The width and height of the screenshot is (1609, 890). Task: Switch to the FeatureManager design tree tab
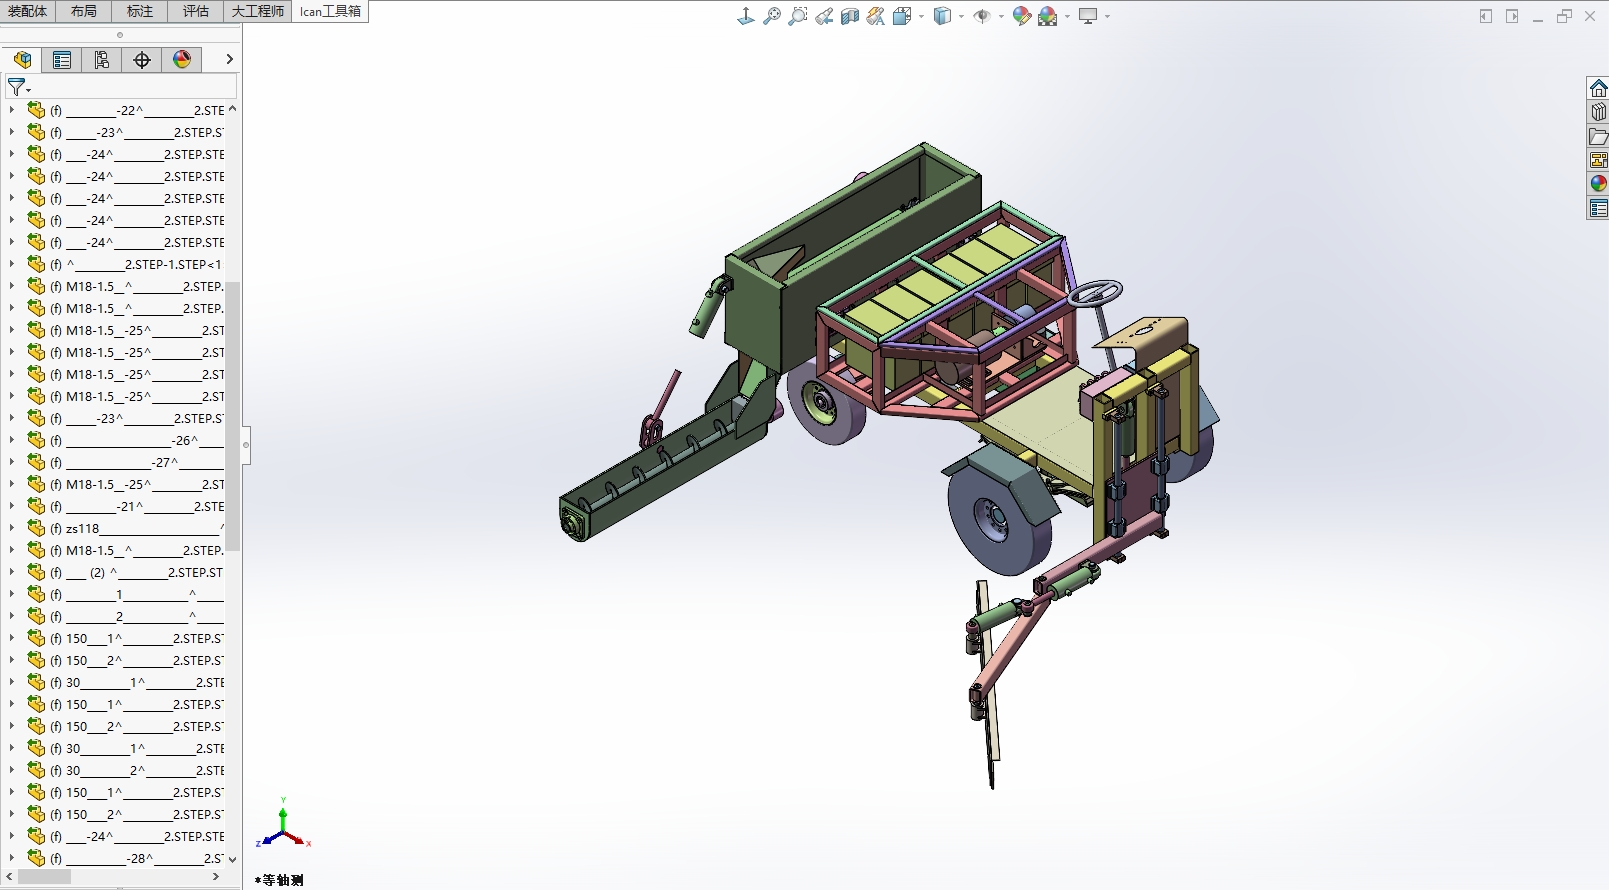[22, 60]
